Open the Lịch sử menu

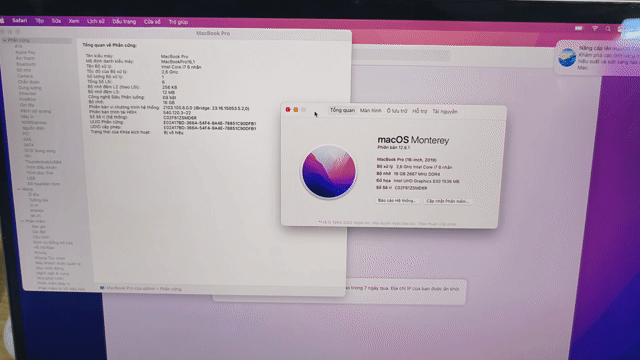pos(96,21)
